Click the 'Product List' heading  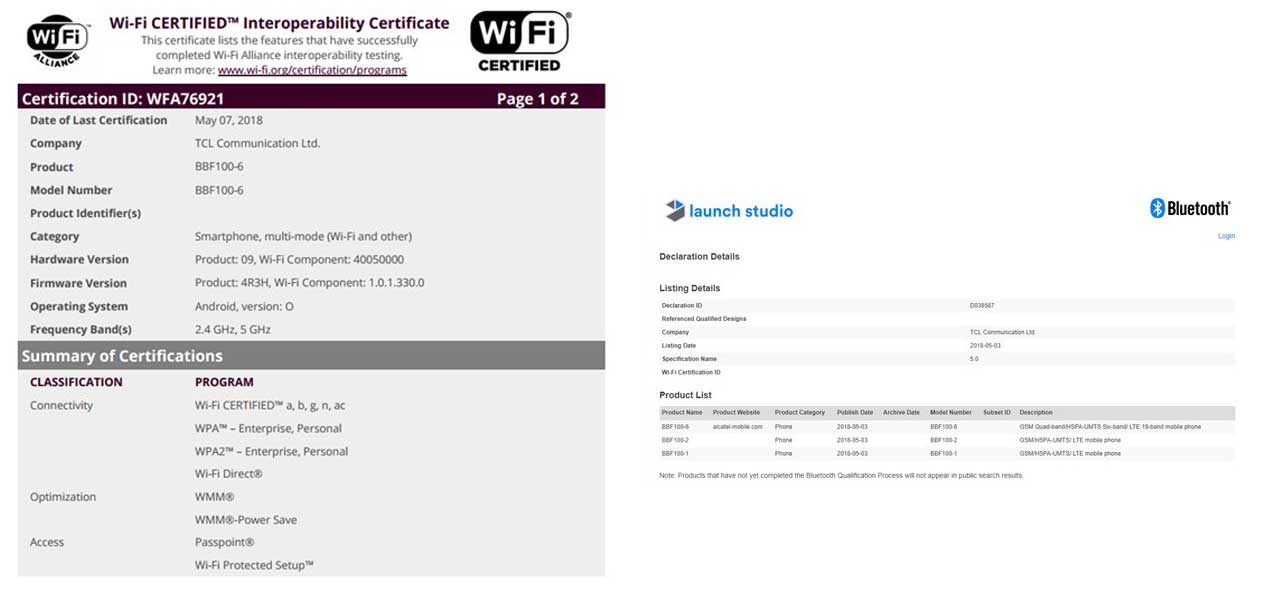point(686,395)
